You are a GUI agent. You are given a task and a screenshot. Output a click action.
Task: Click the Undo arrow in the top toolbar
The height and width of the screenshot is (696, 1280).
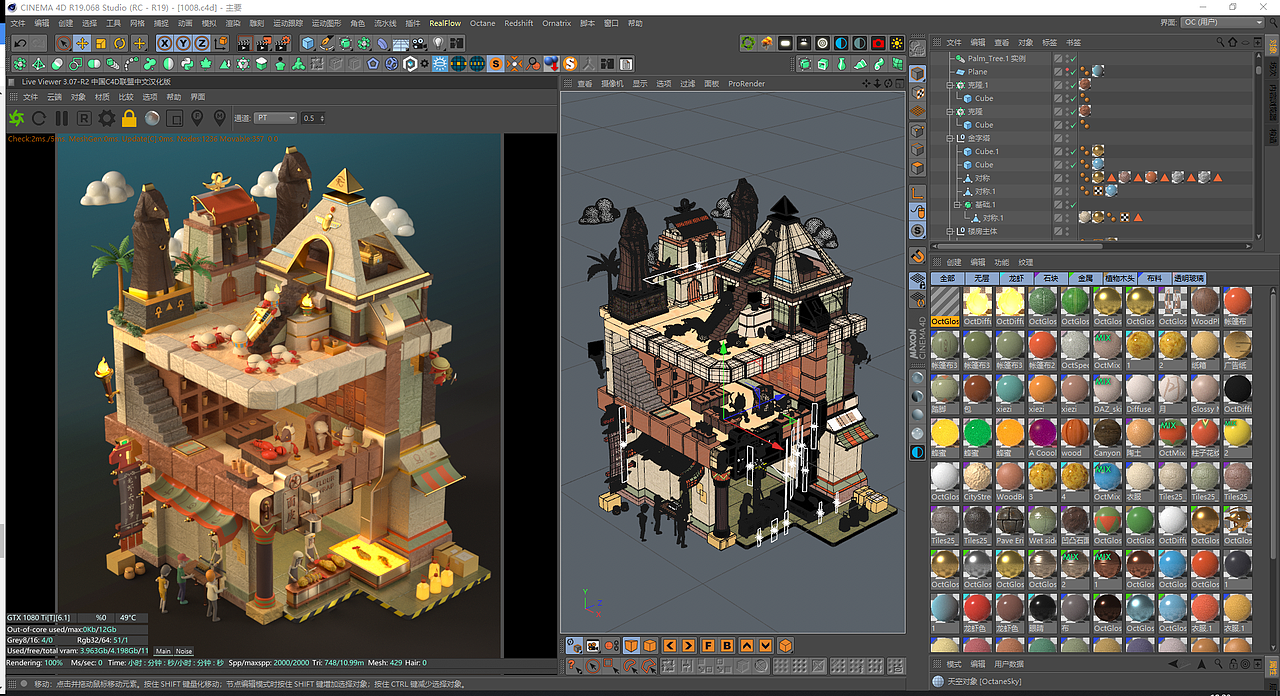click(21, 43)
